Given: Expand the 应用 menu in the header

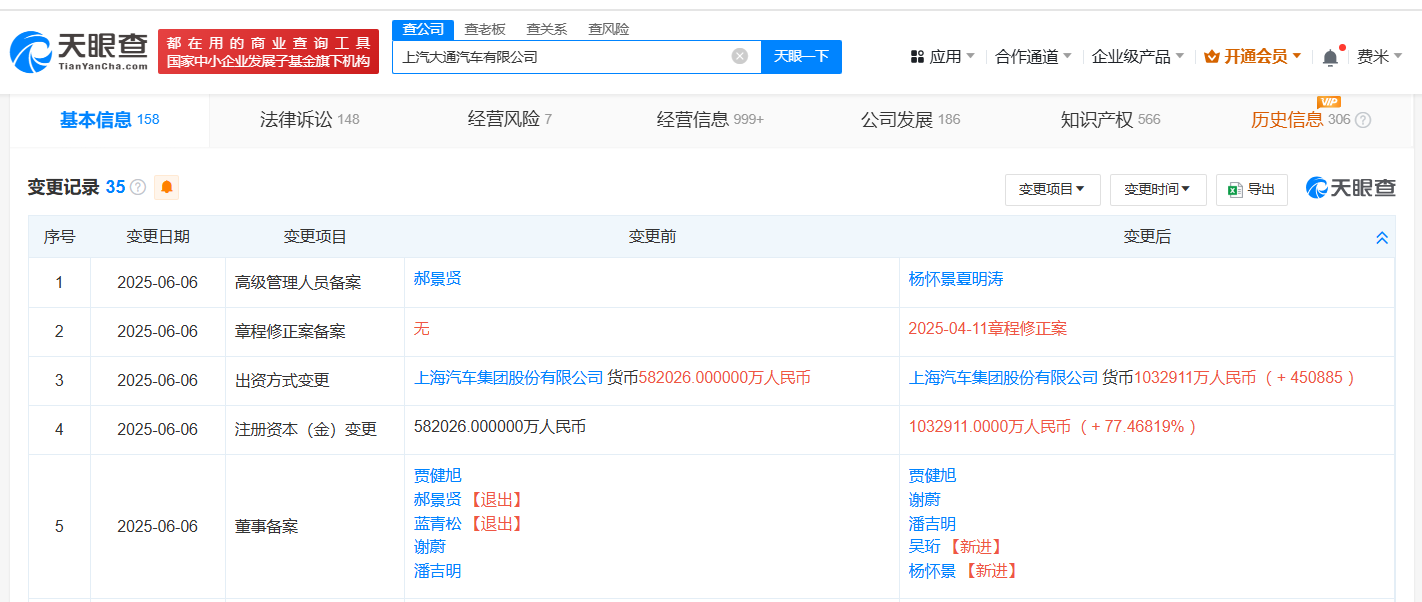Looking at the screenshot, I should (x=942, y=57).
